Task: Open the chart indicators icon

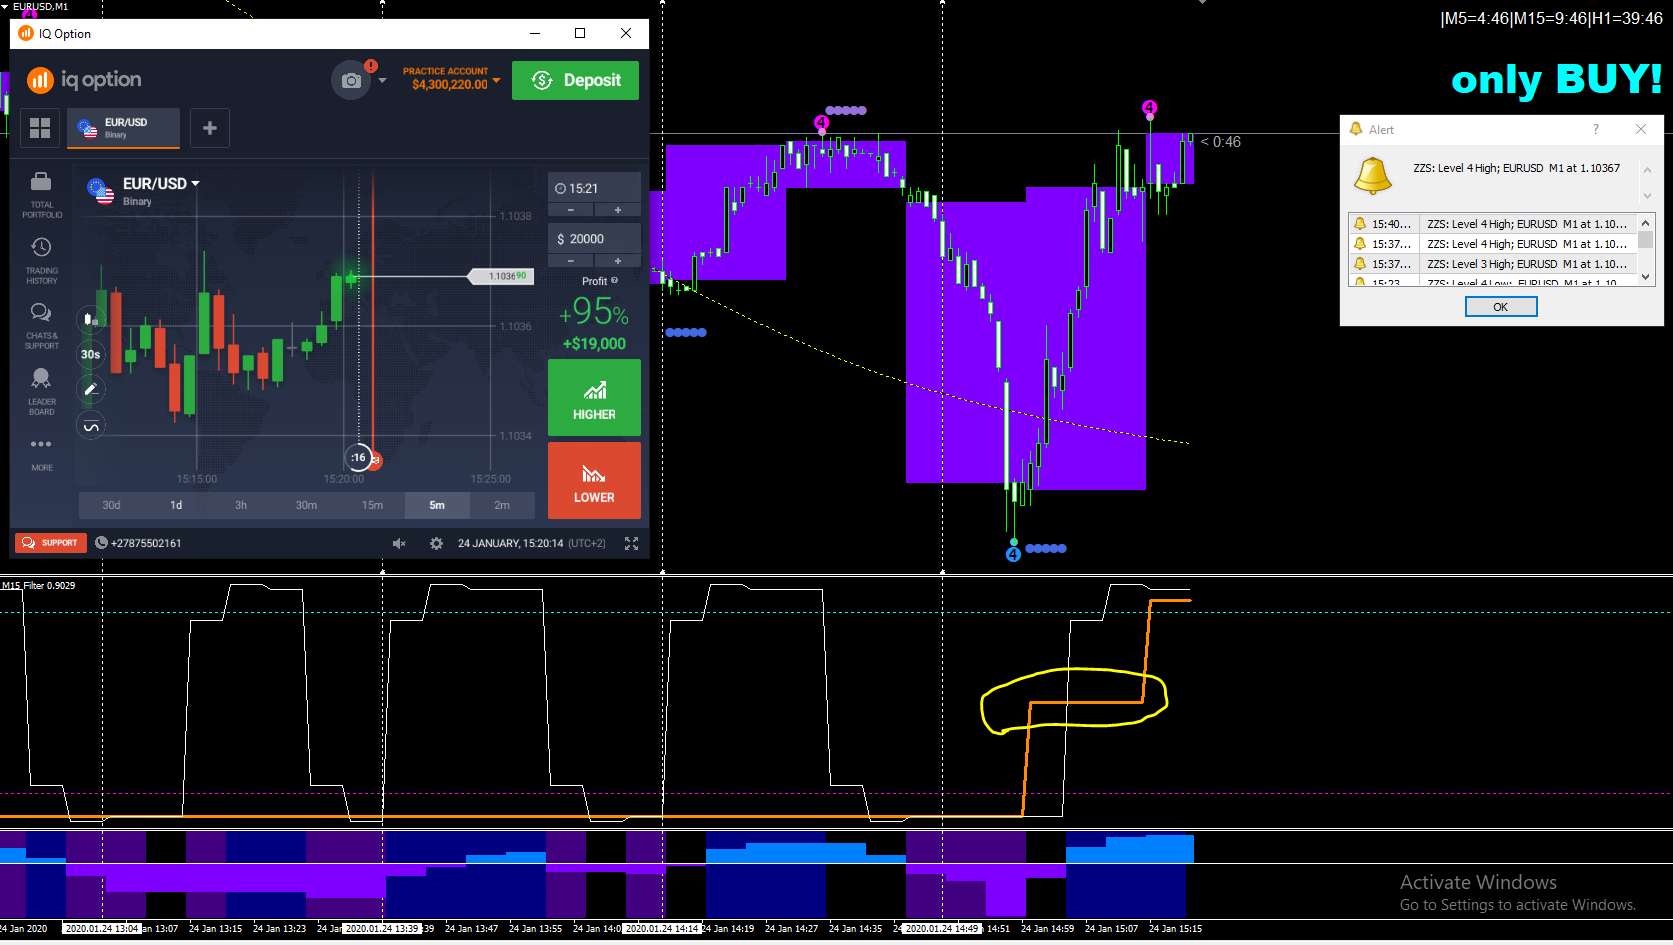Action: point(91,427)
